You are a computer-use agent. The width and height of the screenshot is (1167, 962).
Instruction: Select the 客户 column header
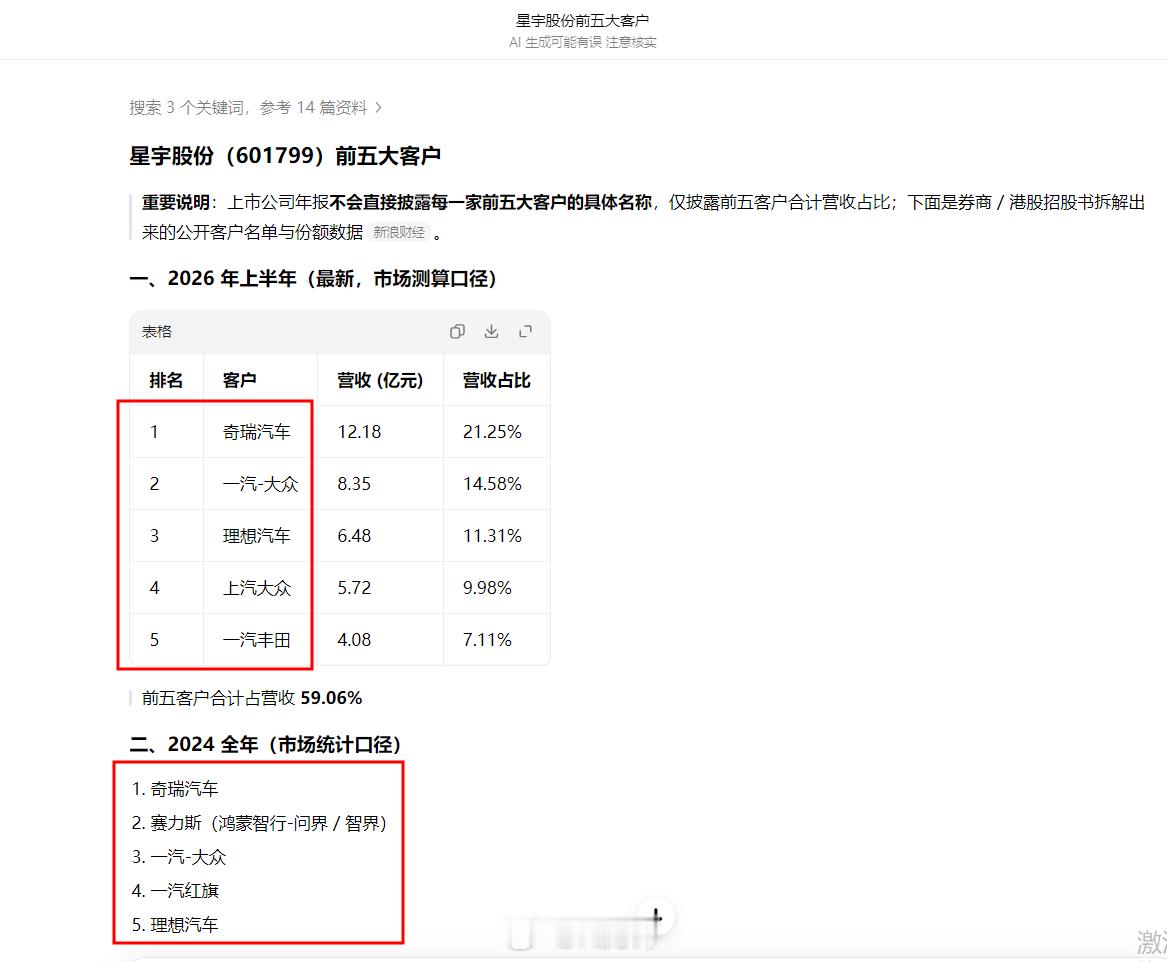click(240, 380)
